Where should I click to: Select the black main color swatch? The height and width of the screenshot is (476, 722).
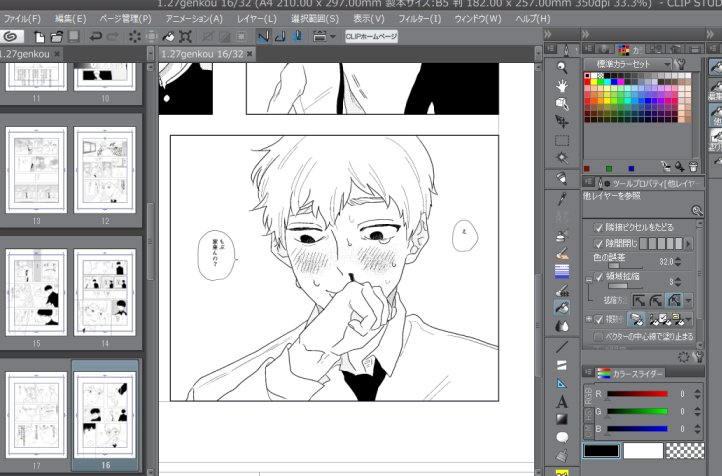pos(601,451)
